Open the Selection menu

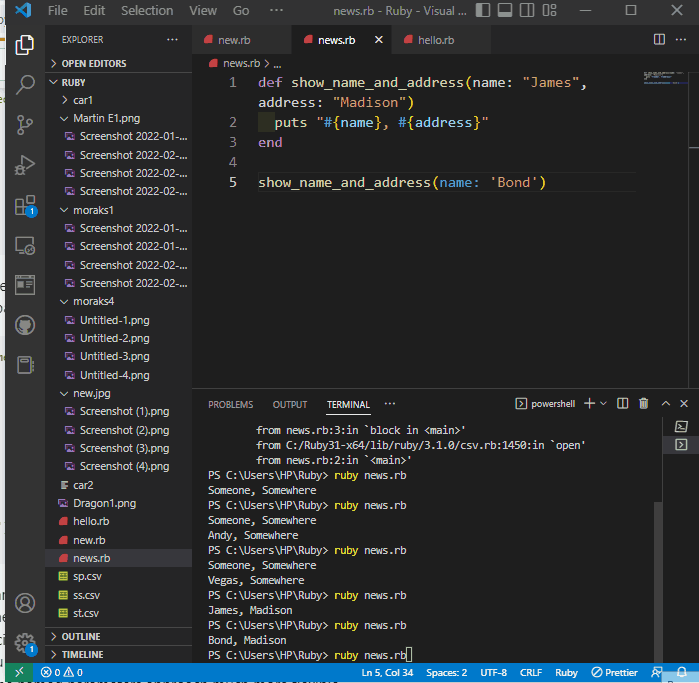pos(147,10)
